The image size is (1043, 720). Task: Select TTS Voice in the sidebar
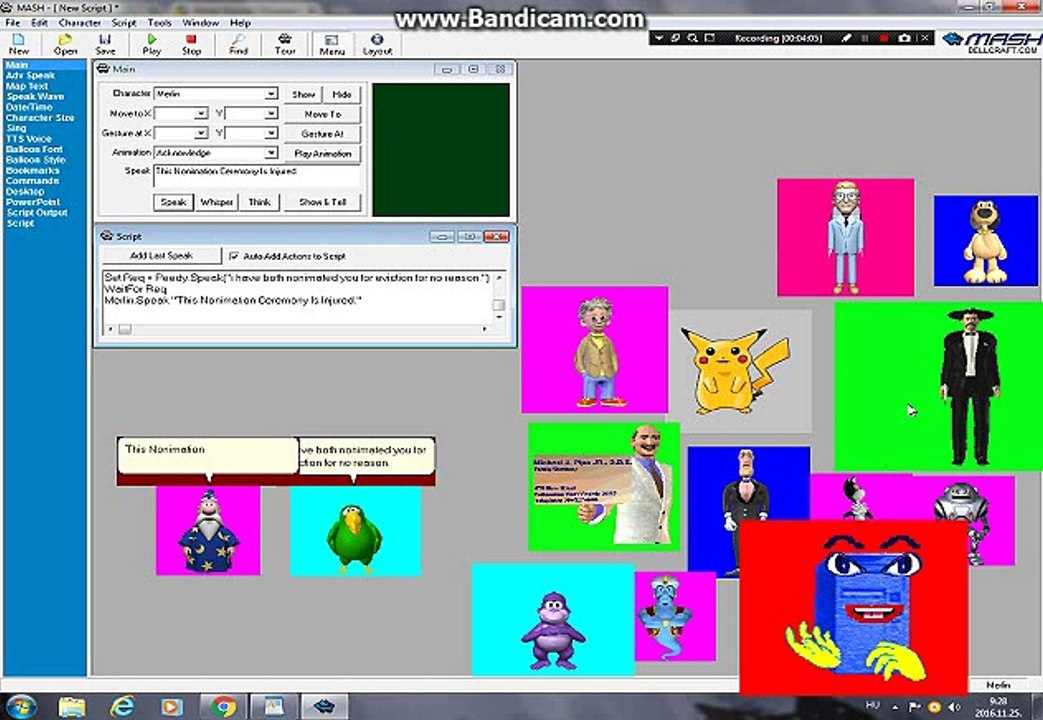29,138
